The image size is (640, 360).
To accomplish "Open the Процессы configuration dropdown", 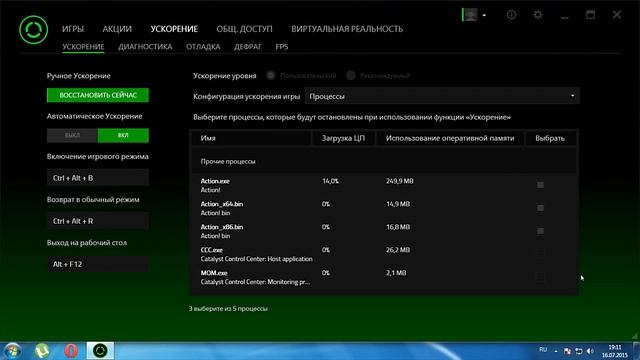I will coord(442,96).
